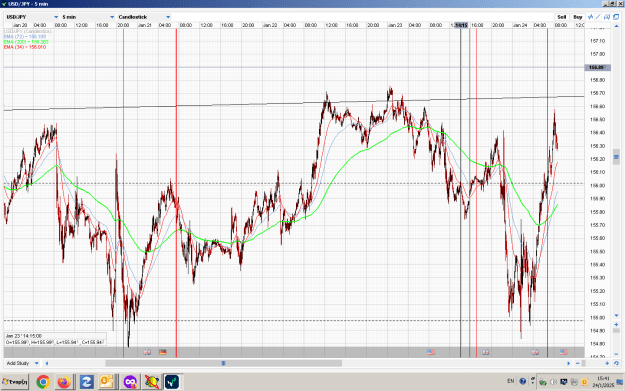Open the planet icon app in taskbar
Screen dimensions: 625x391
[151, 382]
